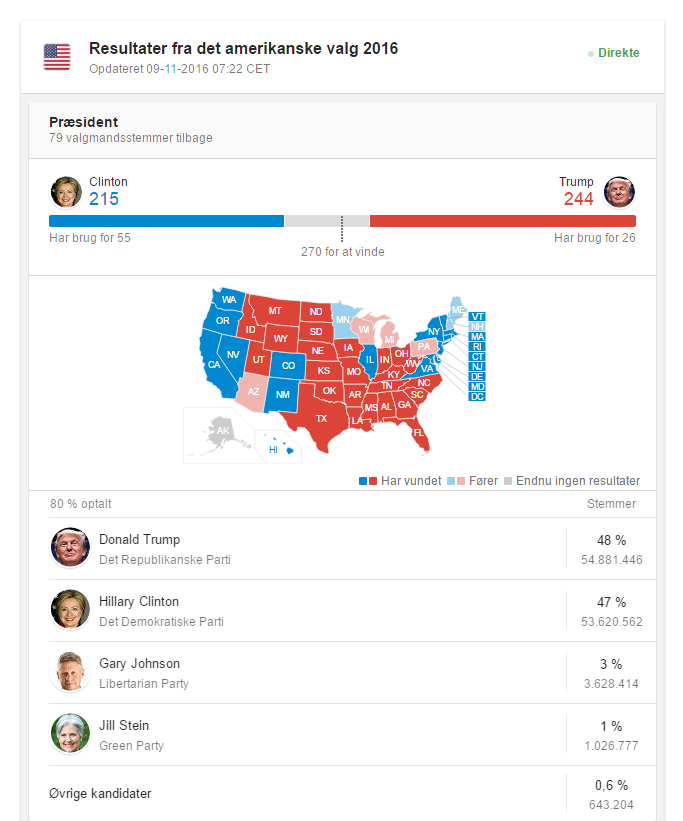Click the red Trump electoral vote bar
This screenshot has height=821, width=683.
[x=503, y=221]
